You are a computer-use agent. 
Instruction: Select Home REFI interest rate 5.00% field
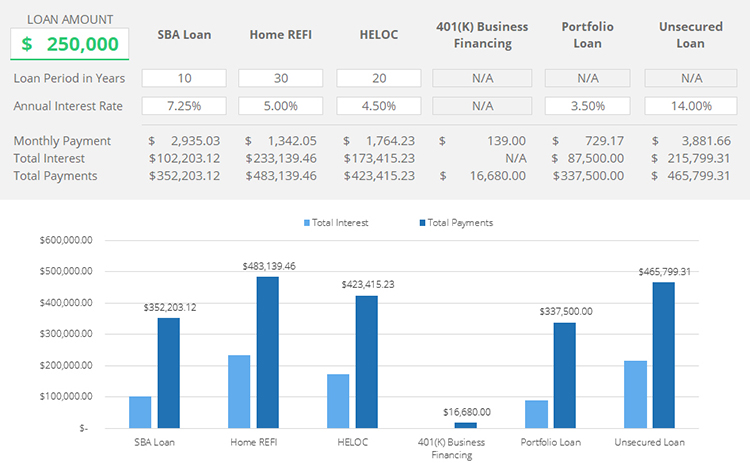pyautogui.click(x=281, y=105)
